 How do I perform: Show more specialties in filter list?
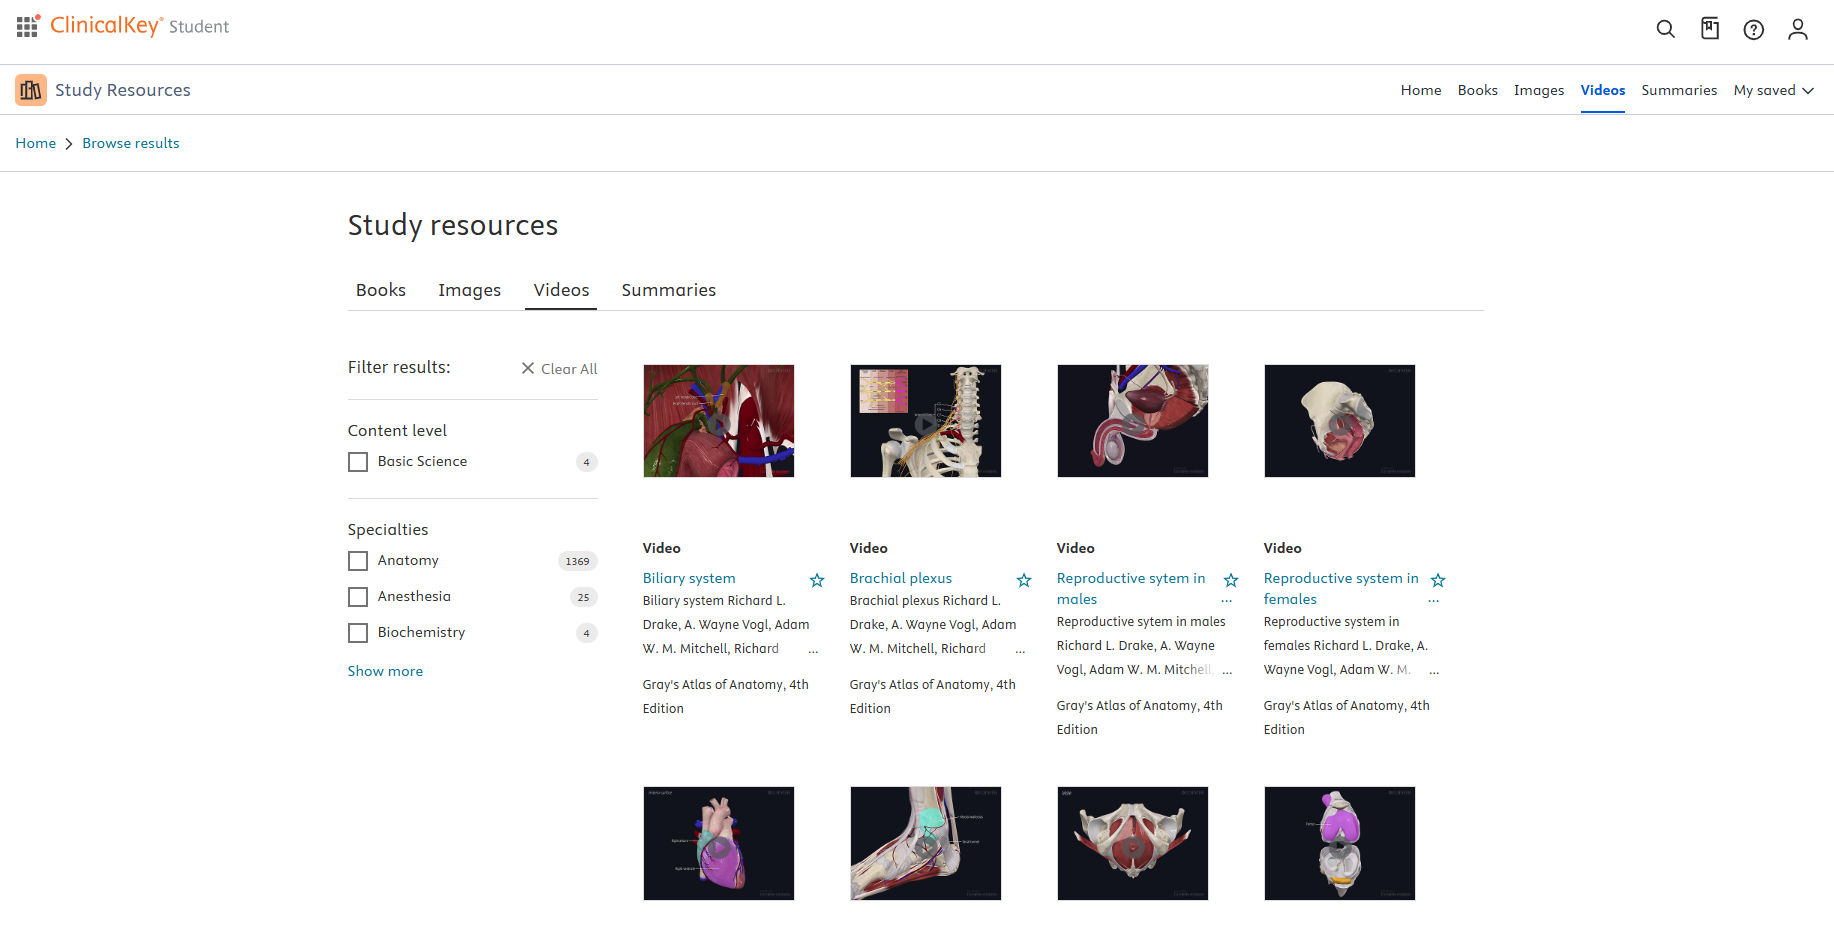coord(385,671)
